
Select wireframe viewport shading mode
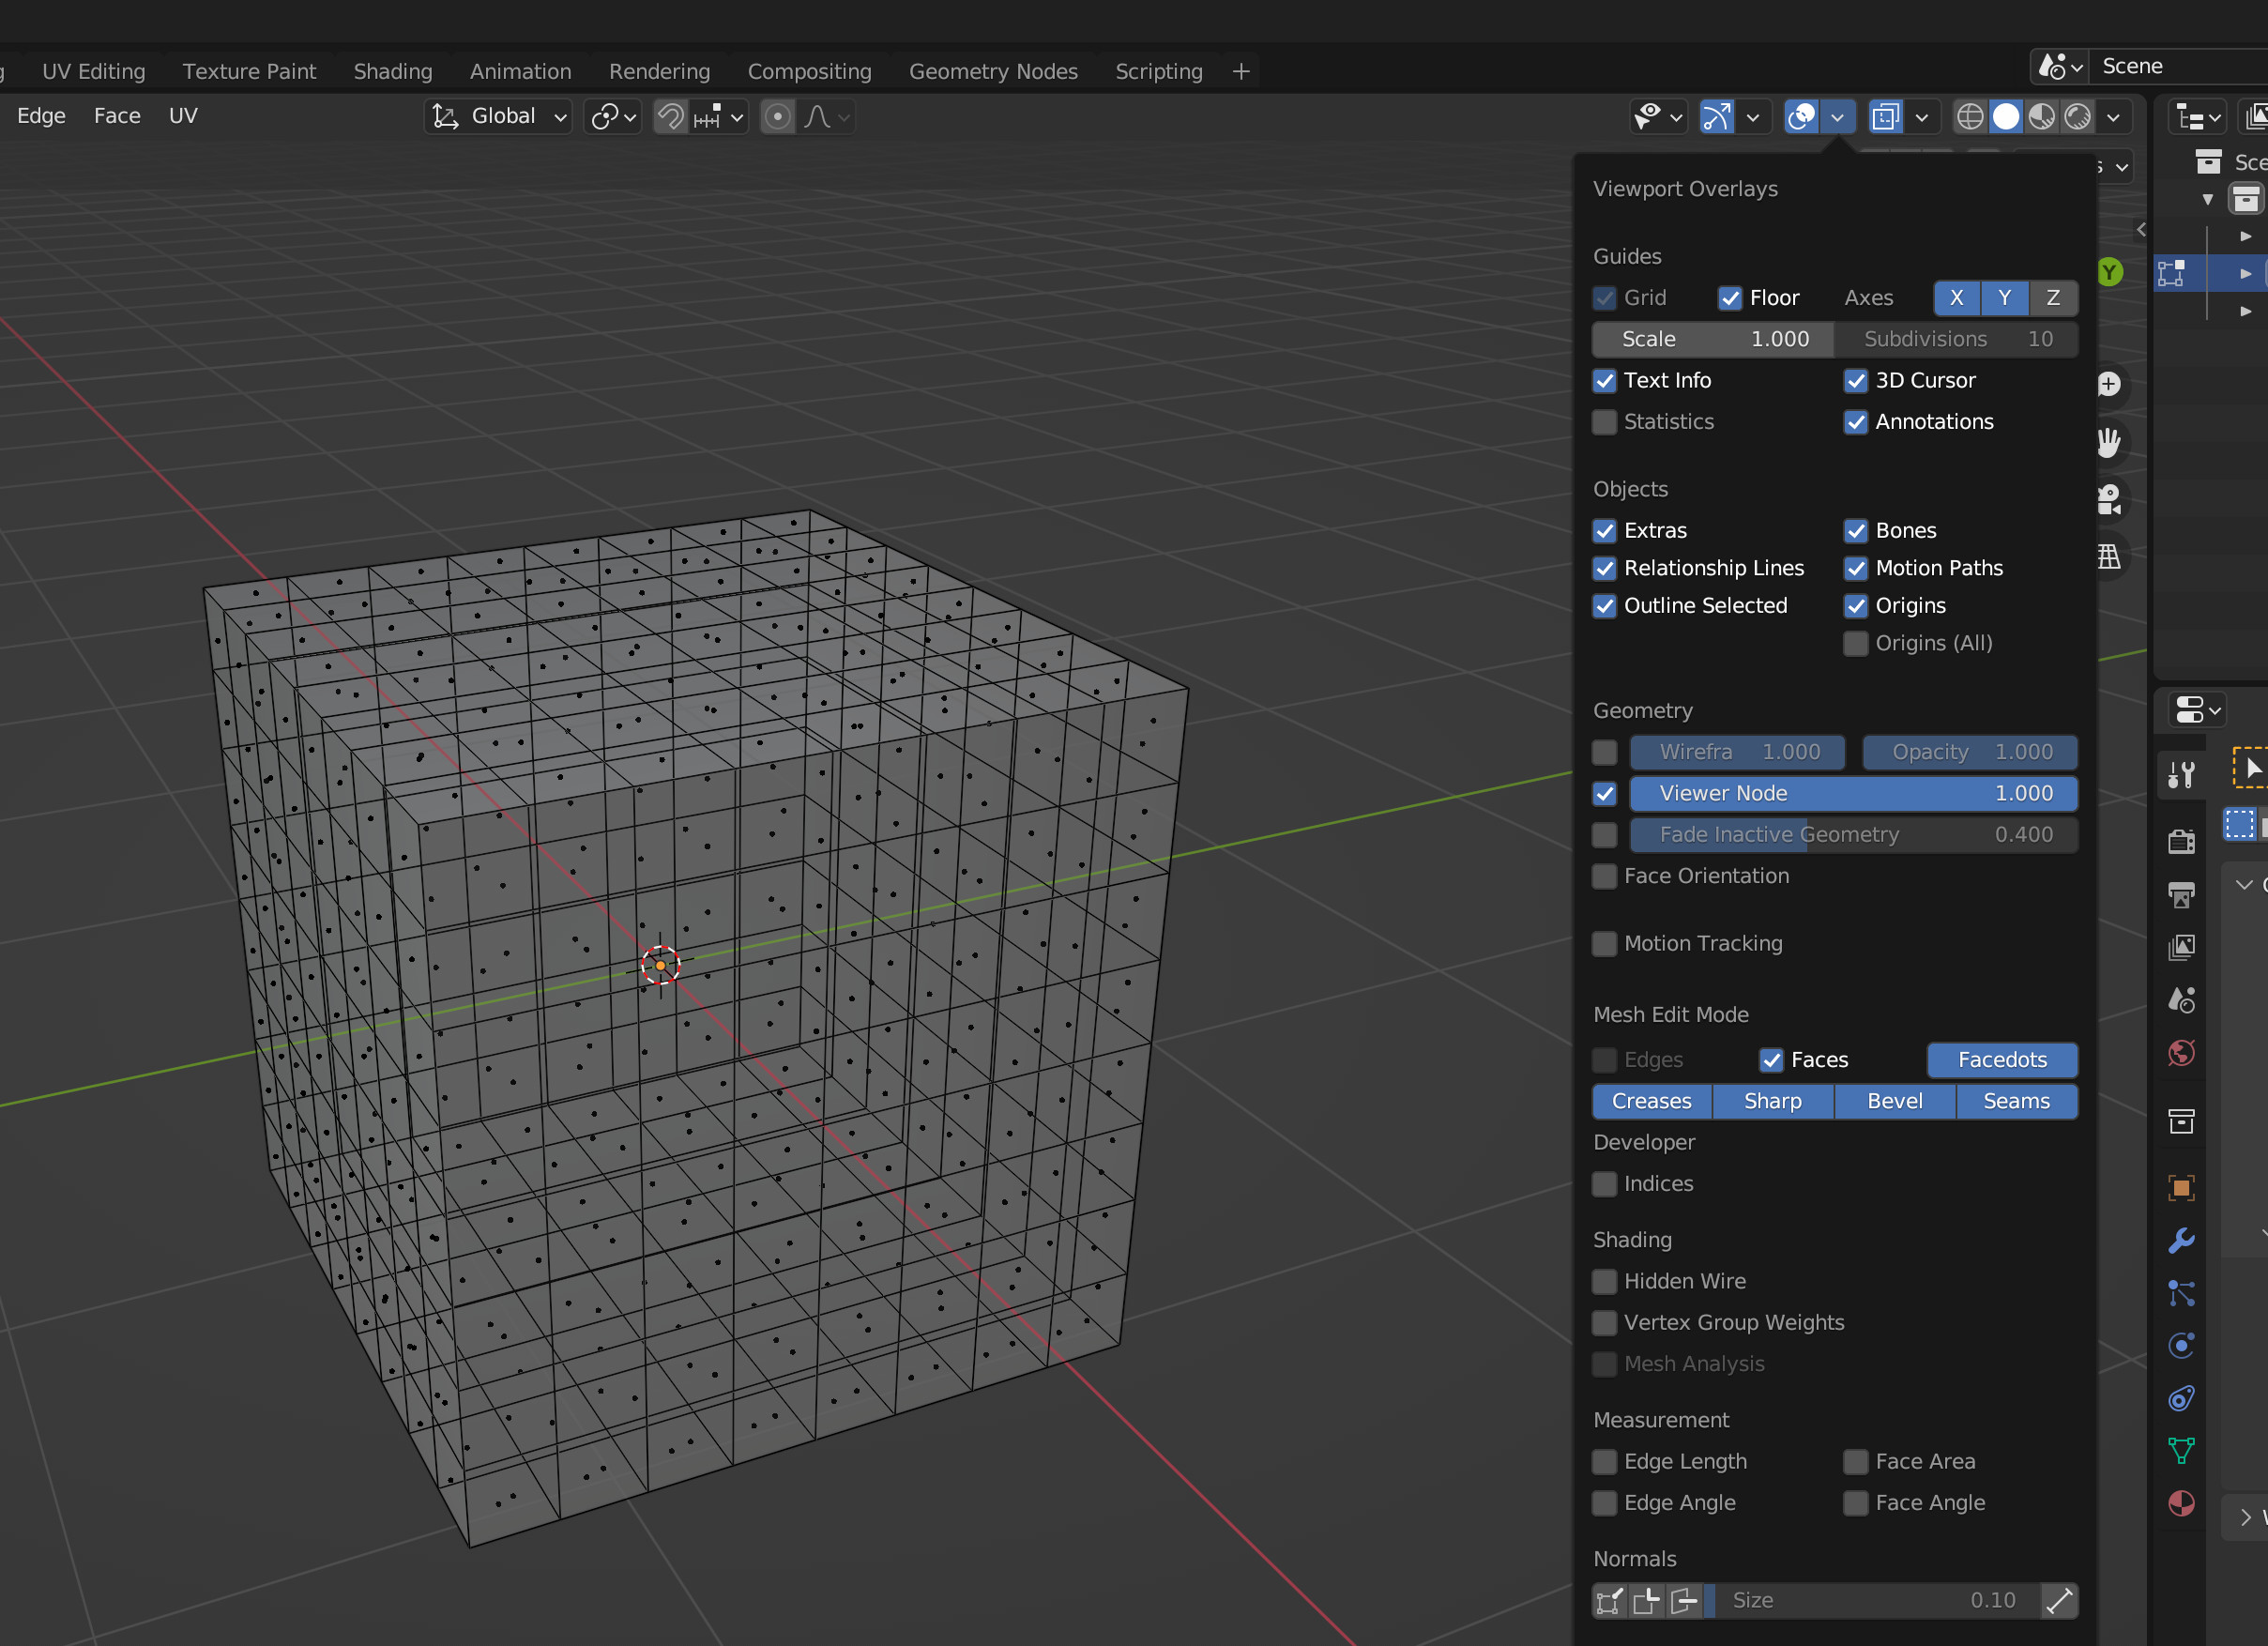click(x=1969, y=117)
